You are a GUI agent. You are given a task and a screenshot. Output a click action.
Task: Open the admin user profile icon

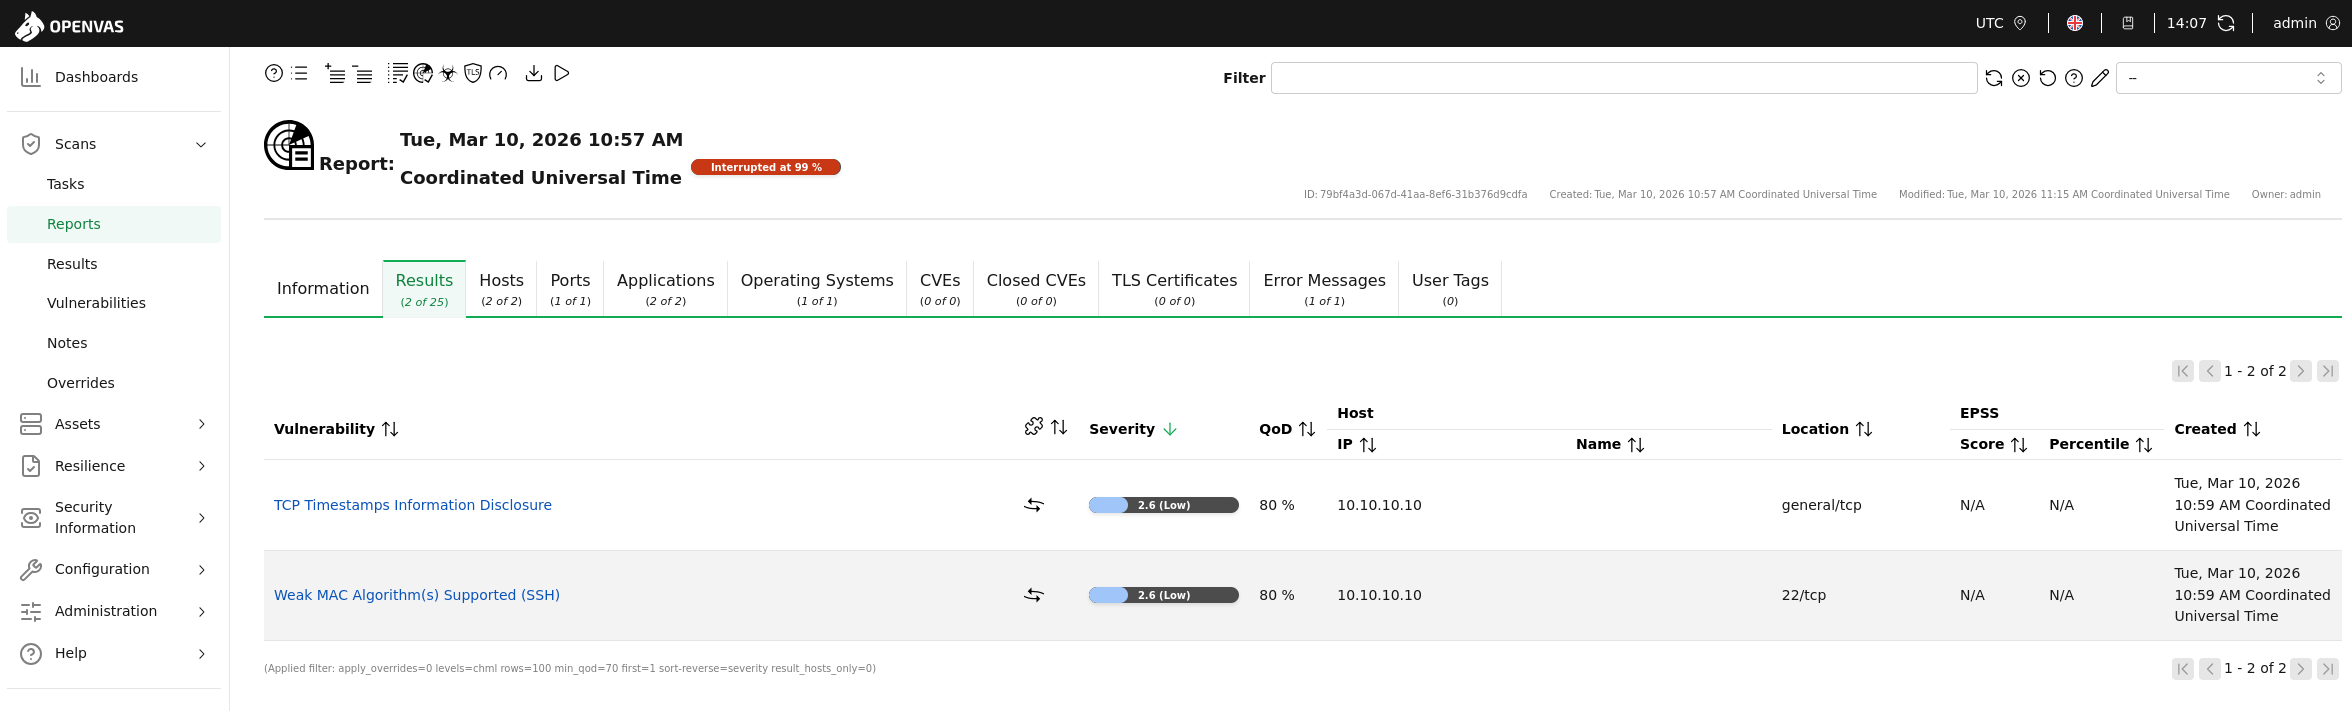point(2333,23)
